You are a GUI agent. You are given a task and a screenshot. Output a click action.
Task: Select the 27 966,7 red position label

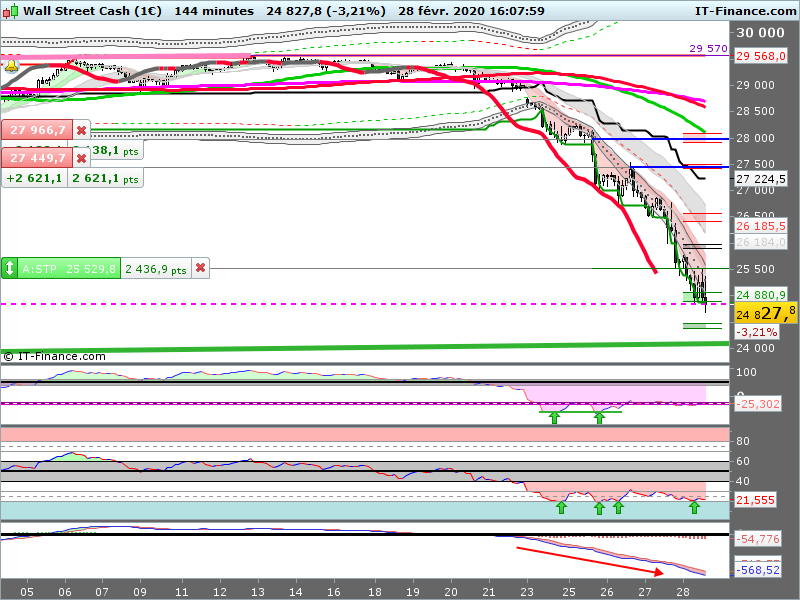(x=36, y=129)
